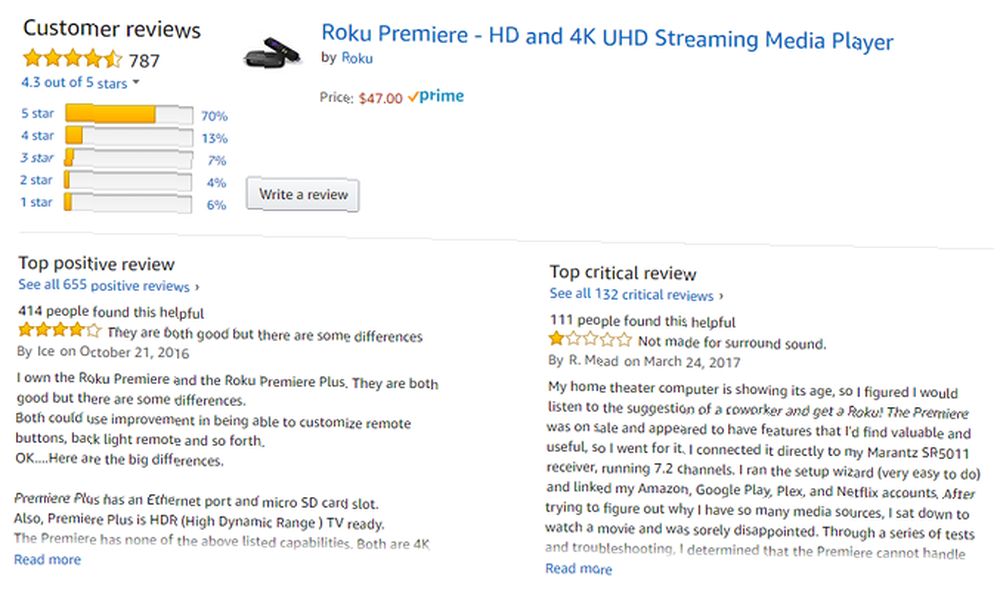Click the one-star rating on critical review

click(x=590, y=340)
